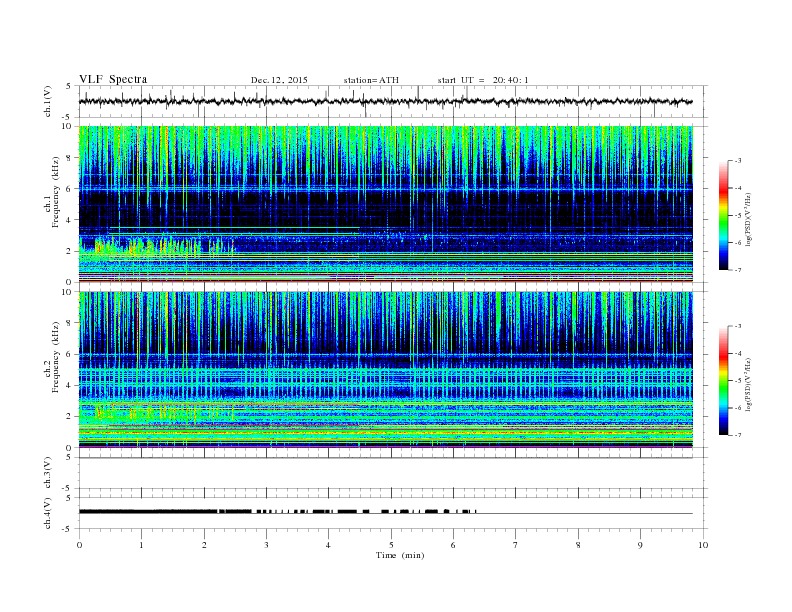Click the date 'Dec. 12, 2015'
The width and height of the screenshot is (792, 612).
tap(279, 80)
